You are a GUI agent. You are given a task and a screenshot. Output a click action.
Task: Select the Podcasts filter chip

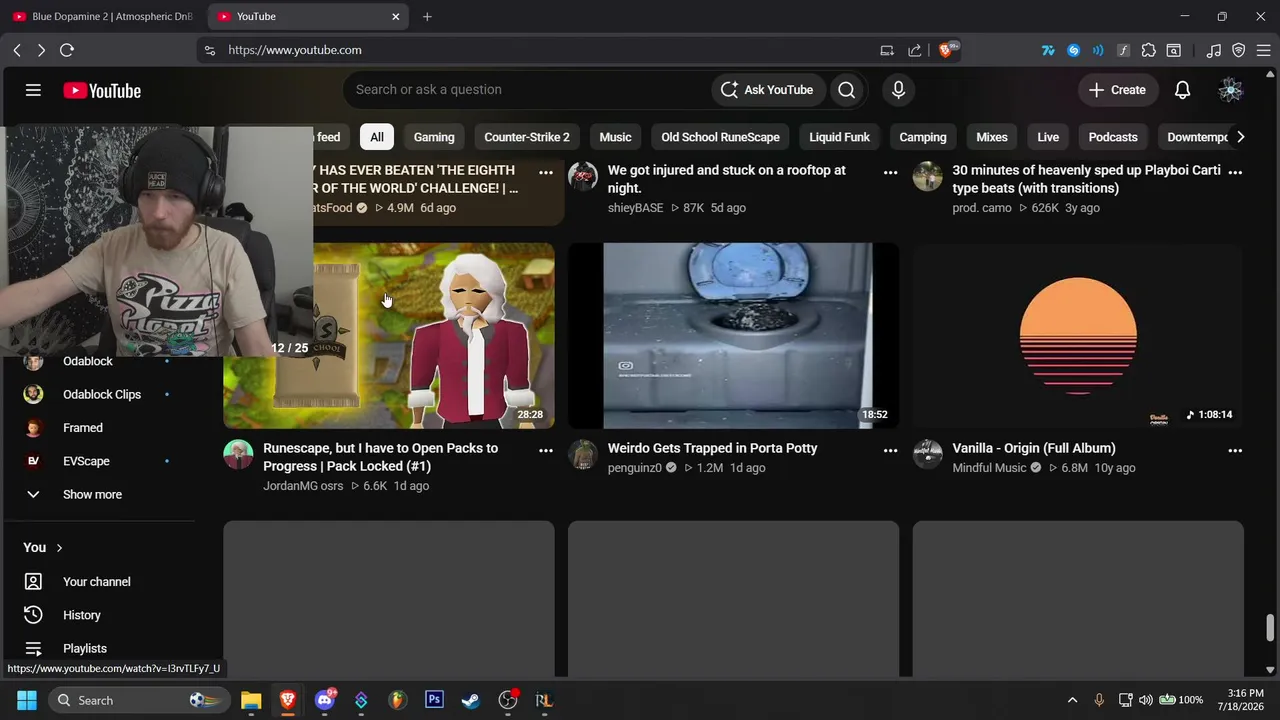[1113, 137]
